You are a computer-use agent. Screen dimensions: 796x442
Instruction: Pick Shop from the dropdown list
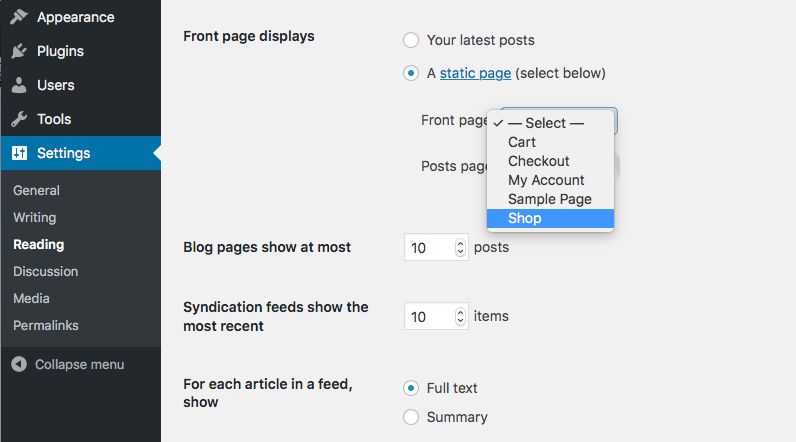point(524,218)
